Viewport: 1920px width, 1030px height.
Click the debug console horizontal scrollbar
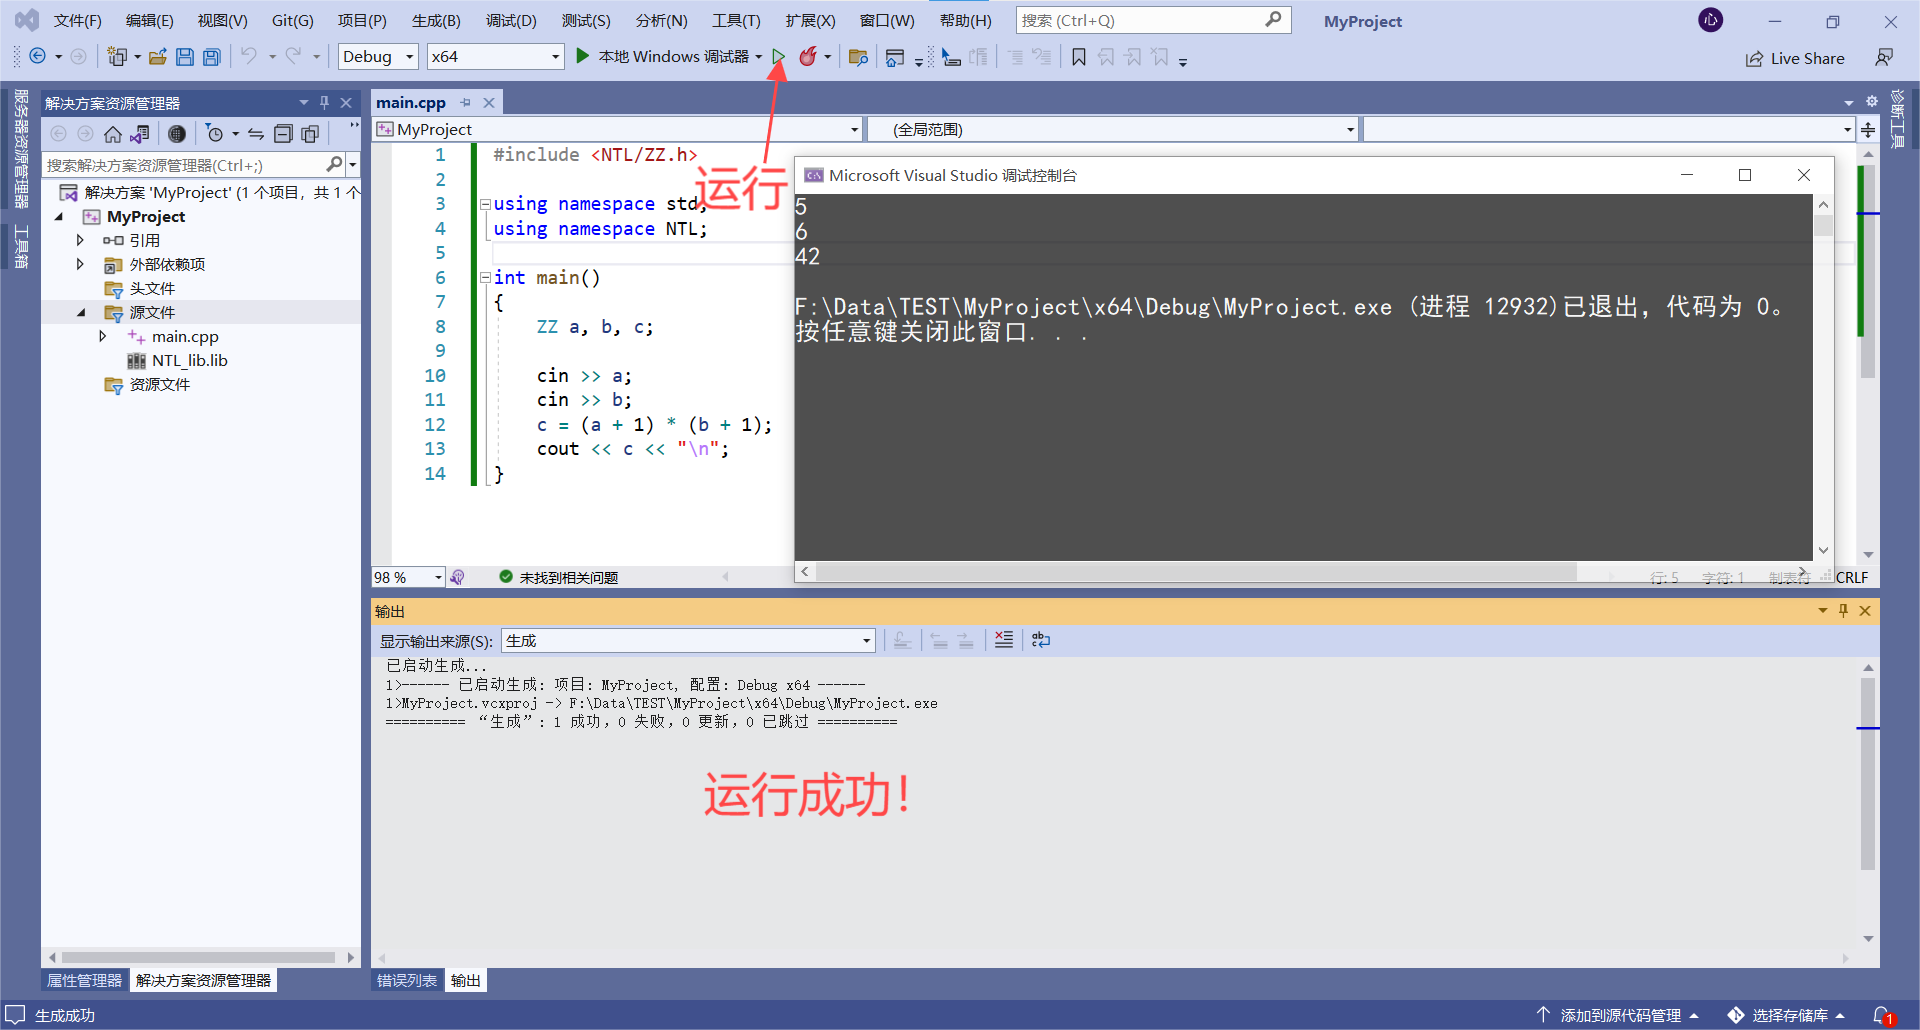point(1196,571)
